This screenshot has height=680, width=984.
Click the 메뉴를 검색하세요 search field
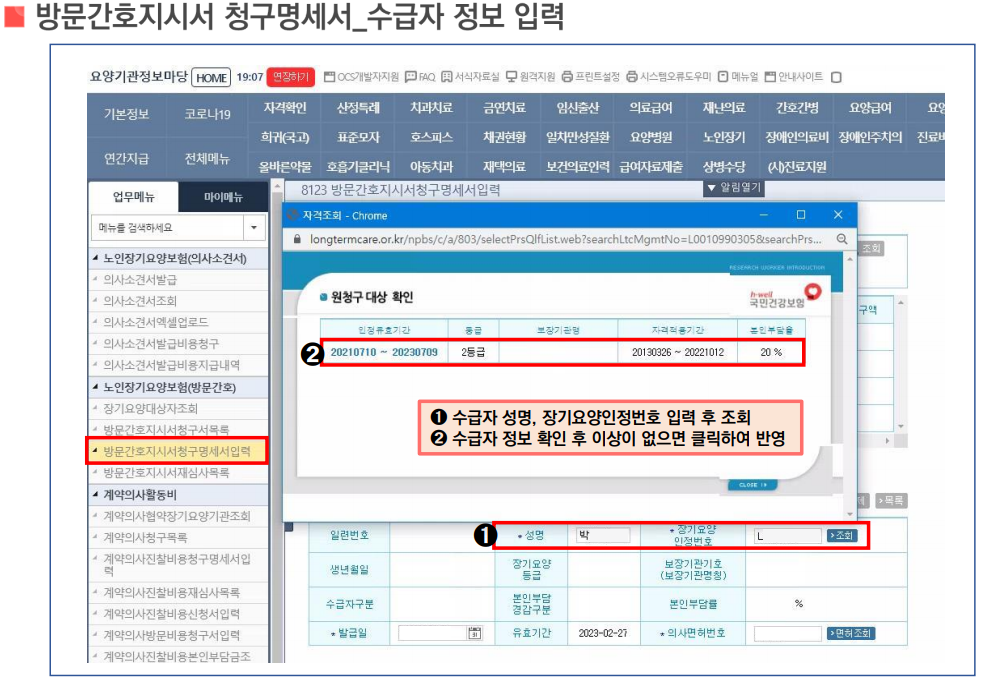click(168, 227)
